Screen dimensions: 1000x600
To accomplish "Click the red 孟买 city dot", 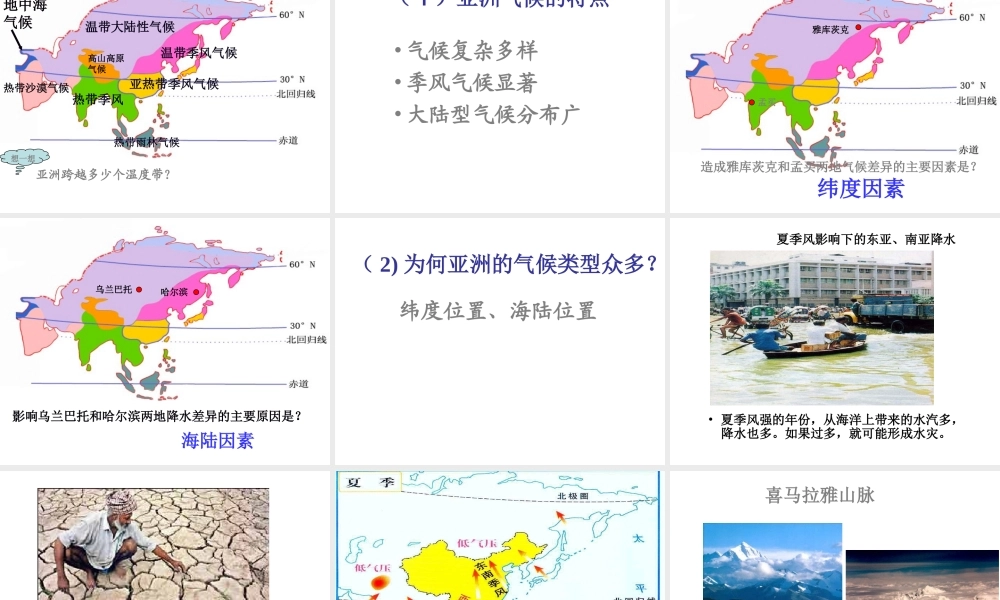I will [752, 102].
